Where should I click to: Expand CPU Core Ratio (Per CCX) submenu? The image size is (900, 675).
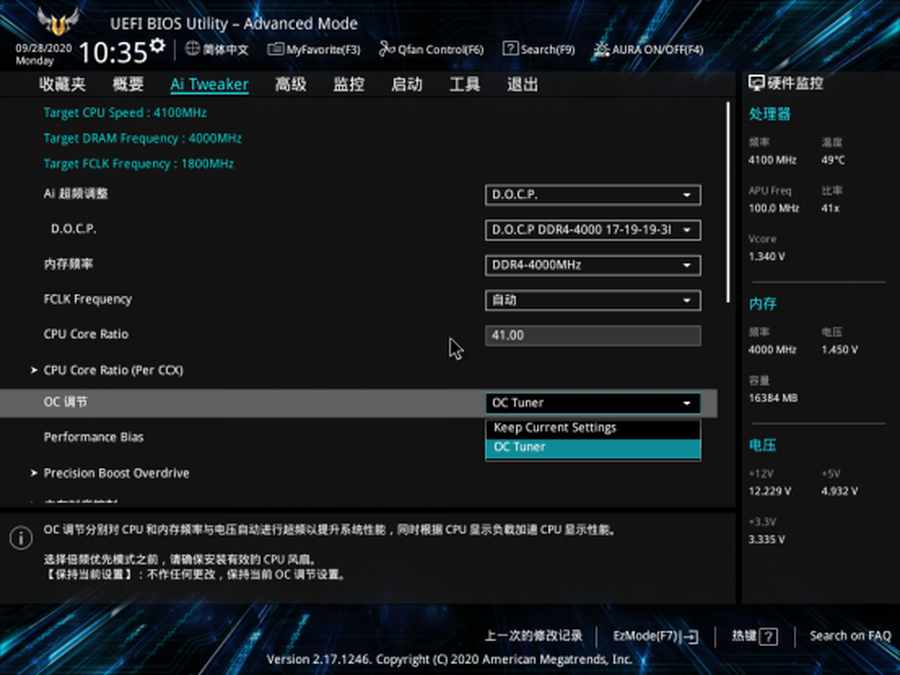coord(113,370)
